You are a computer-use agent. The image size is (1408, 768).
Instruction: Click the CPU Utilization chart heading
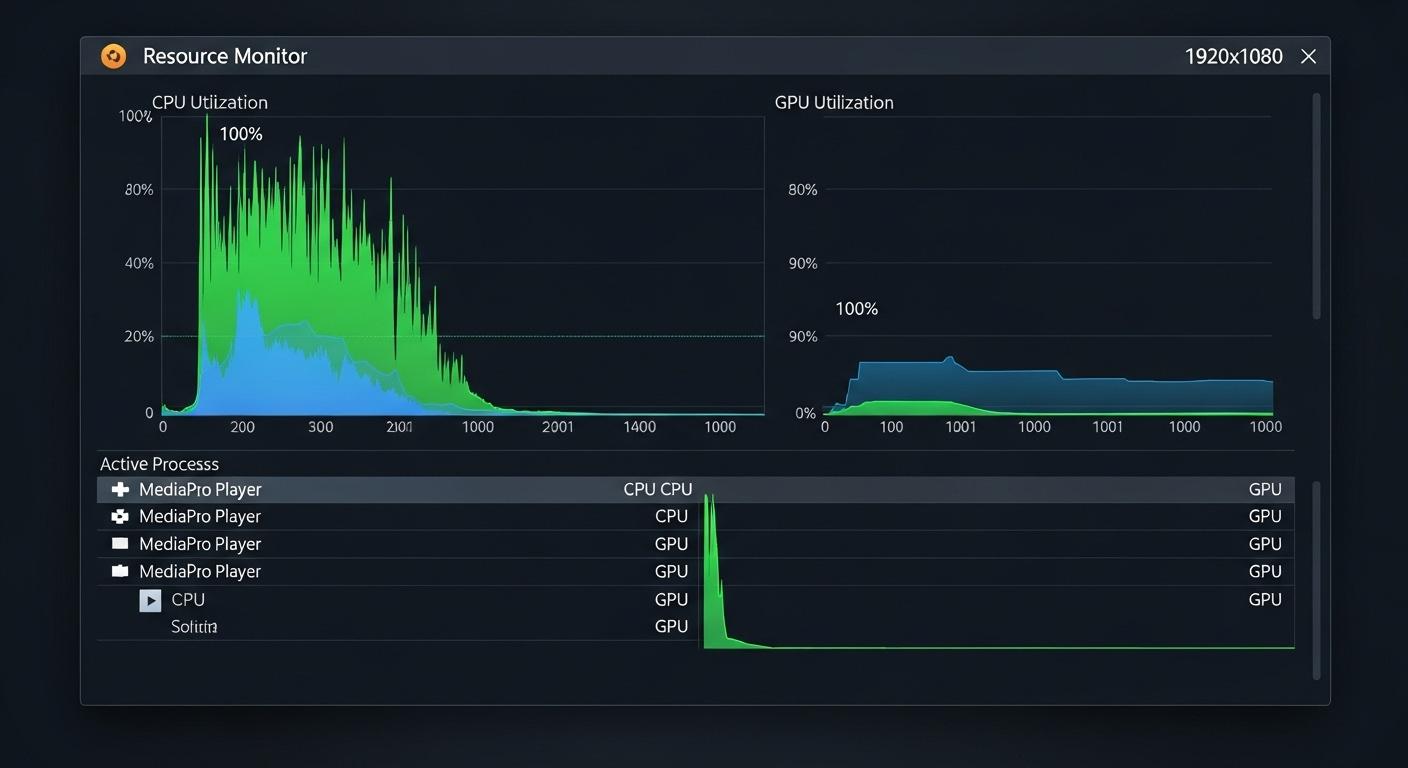(x=210, y=103)
